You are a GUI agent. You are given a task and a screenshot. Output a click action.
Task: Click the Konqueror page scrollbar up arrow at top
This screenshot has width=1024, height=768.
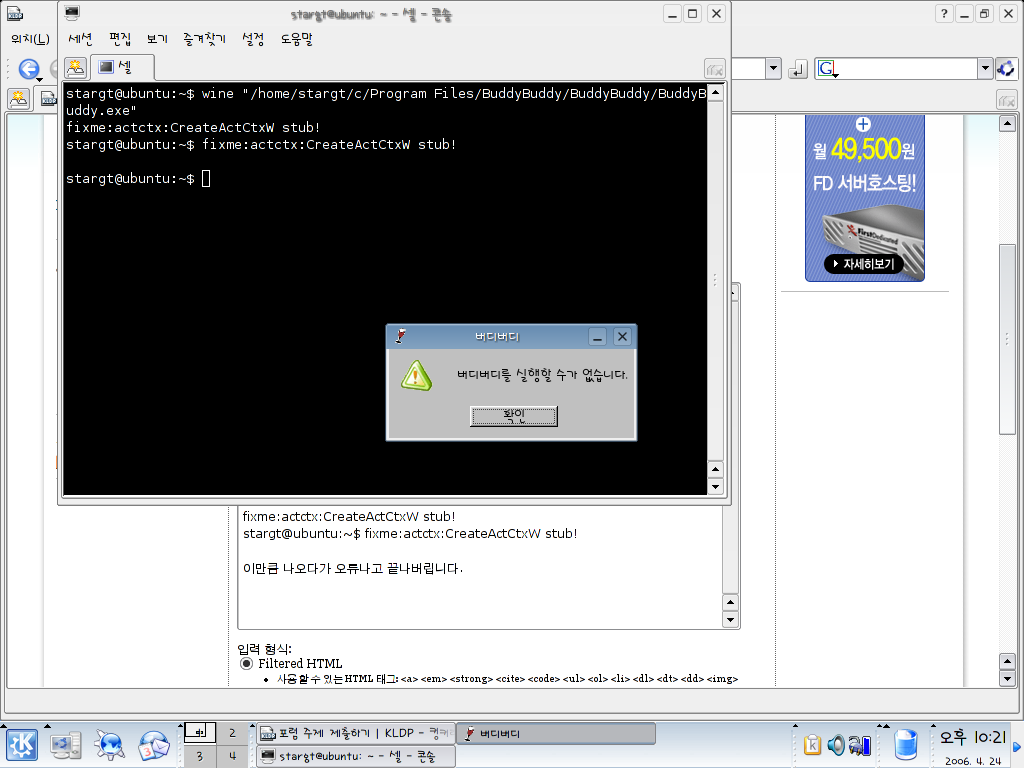[1007, 123]
